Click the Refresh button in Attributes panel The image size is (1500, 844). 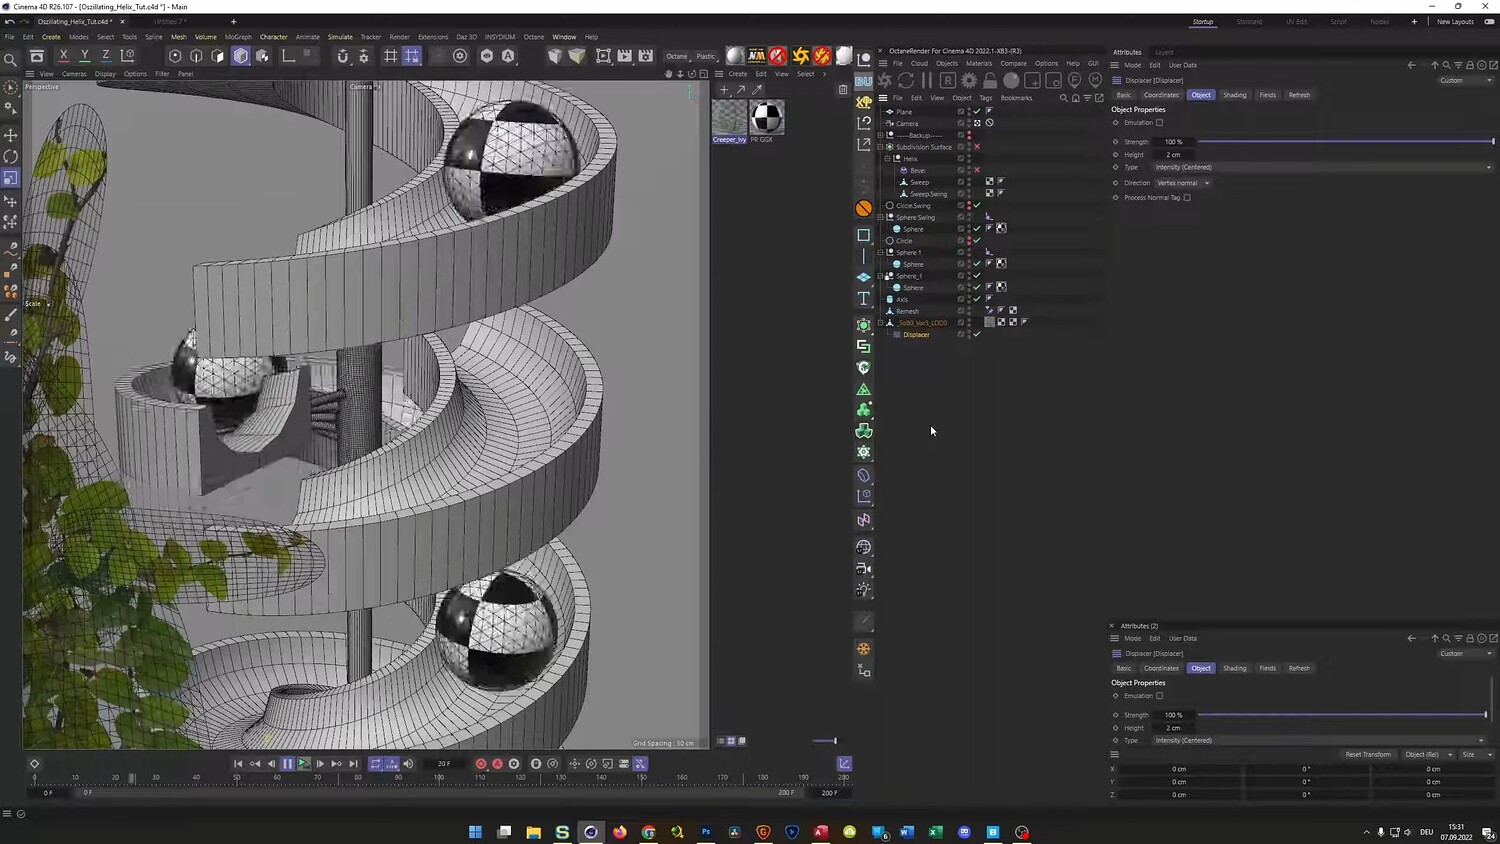[x=1299, y=95]
